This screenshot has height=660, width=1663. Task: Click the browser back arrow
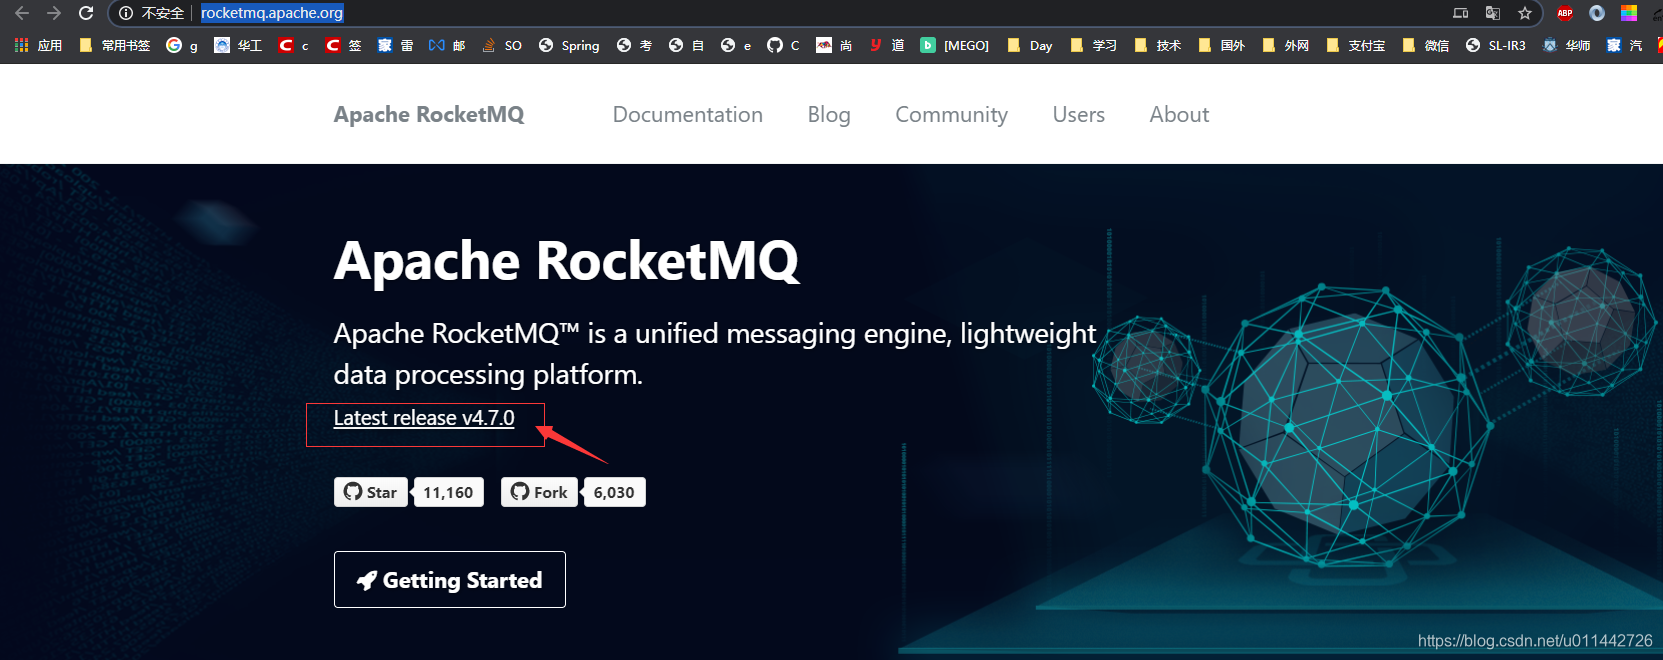tap(22, 13)
